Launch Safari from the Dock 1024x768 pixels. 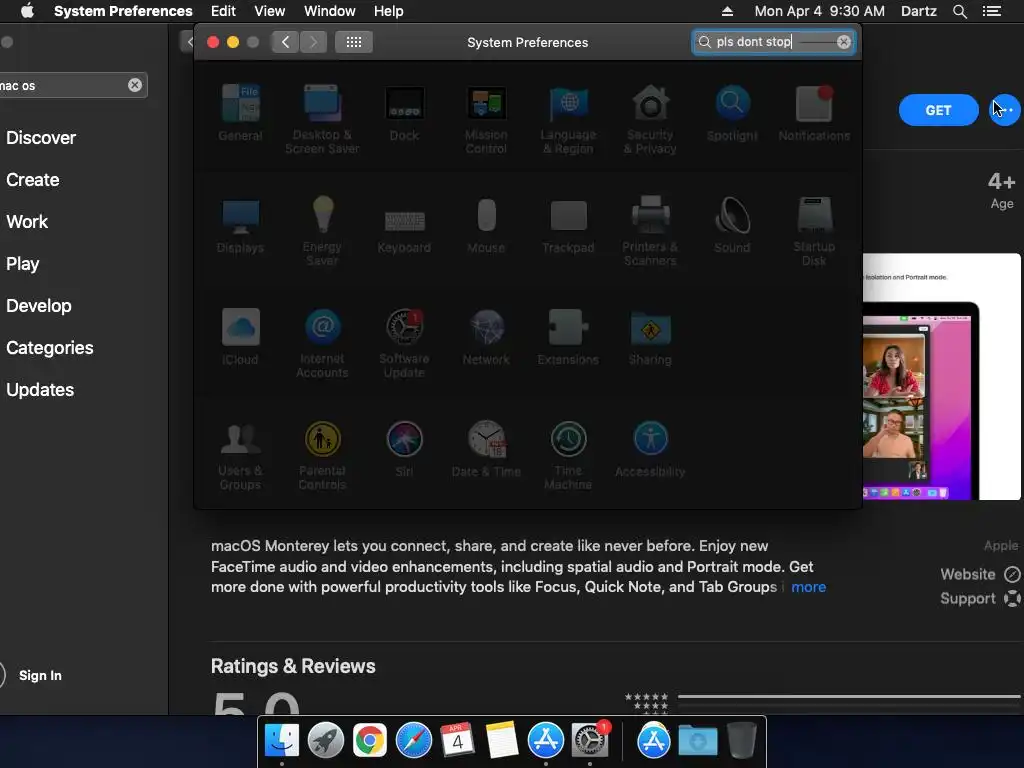pyautogui.click(x=413, y=740)
